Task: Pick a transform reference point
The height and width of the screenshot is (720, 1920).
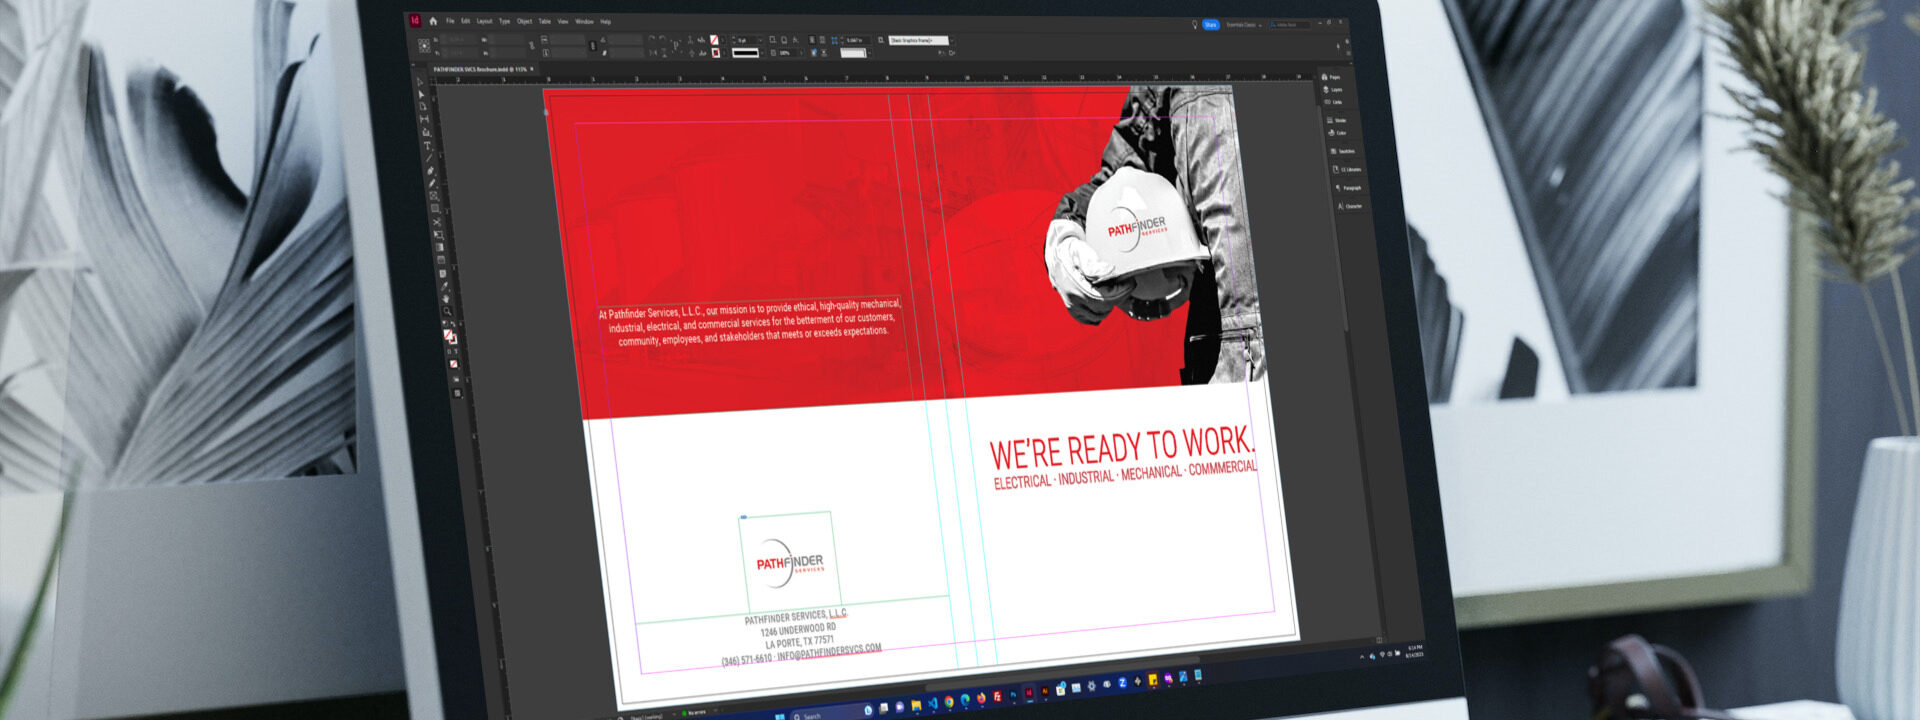Action: point(424,46)
